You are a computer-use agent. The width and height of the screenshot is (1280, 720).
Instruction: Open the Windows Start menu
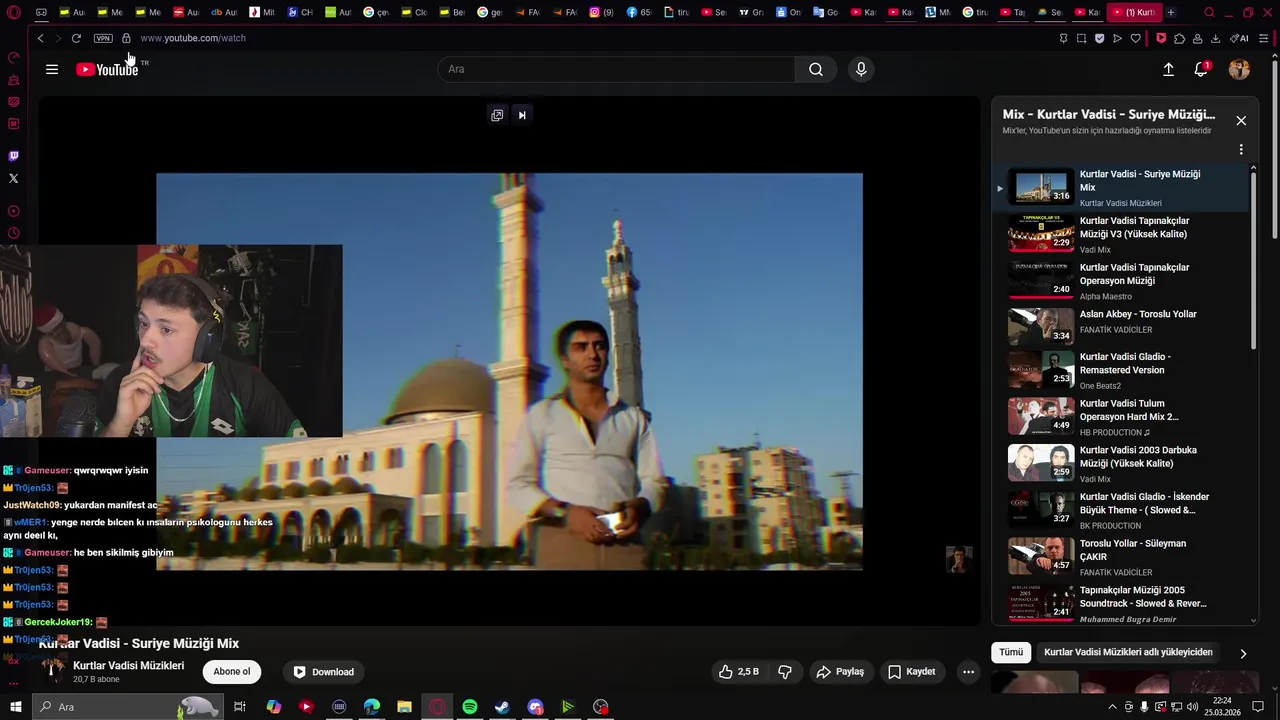pos(14,707)
